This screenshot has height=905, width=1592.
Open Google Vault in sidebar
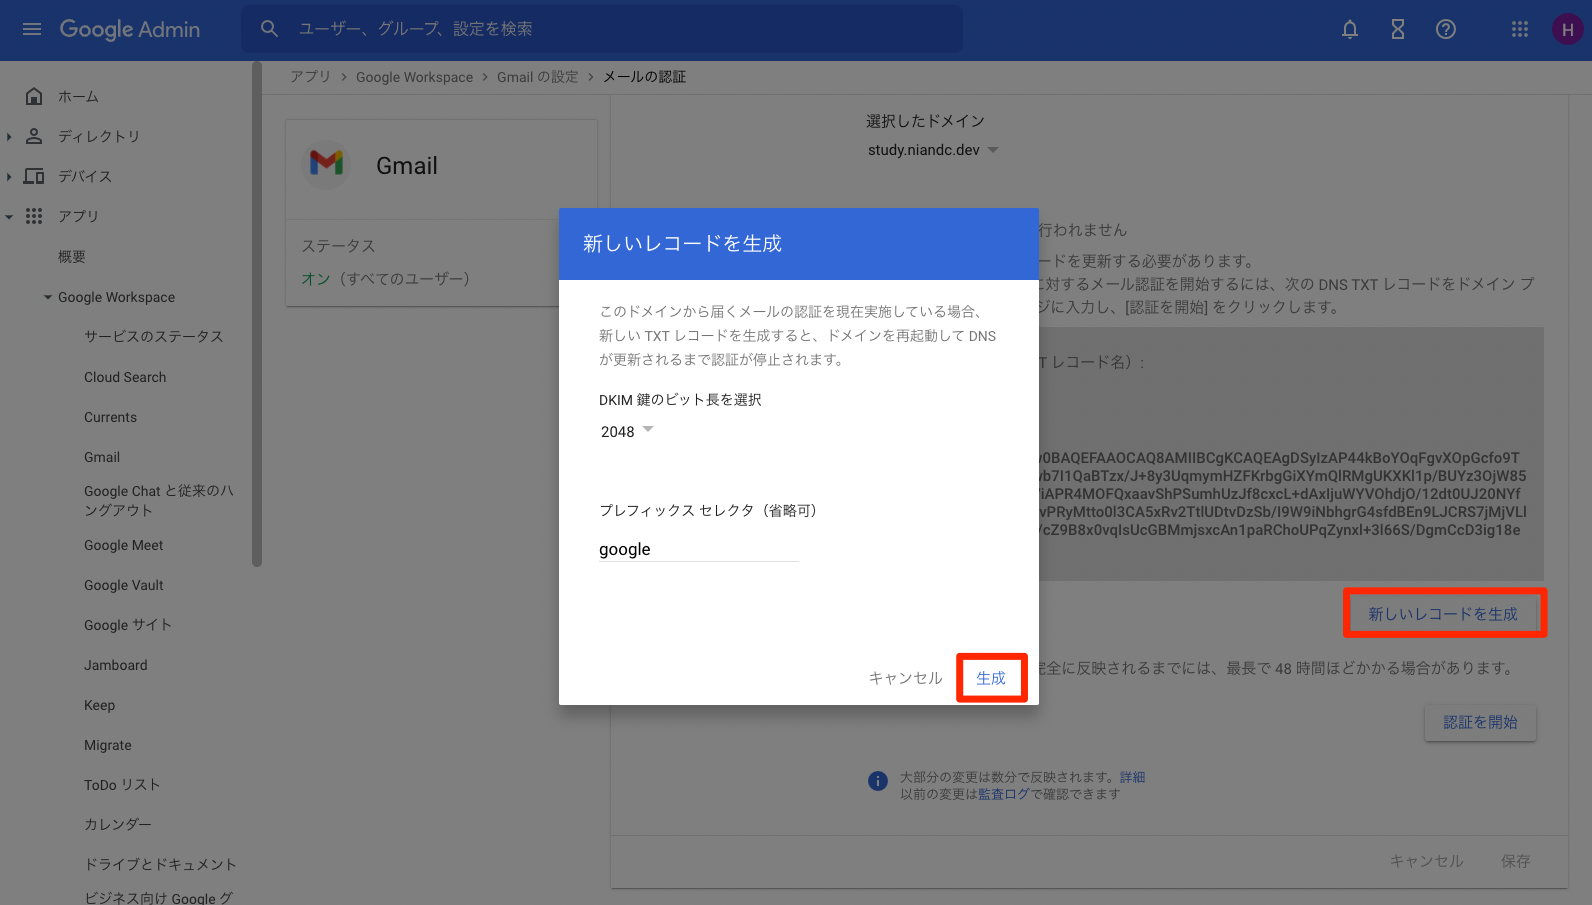click(x=123, y=585)
